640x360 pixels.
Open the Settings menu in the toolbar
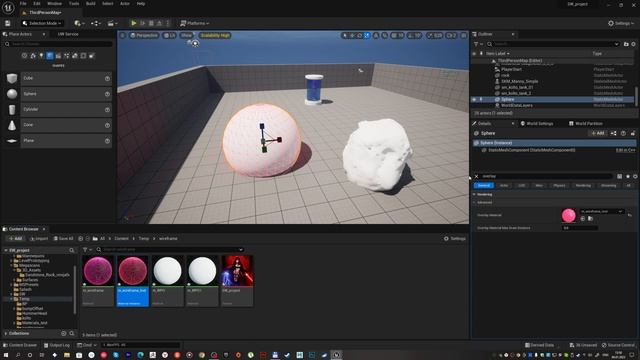coord(621,23)
